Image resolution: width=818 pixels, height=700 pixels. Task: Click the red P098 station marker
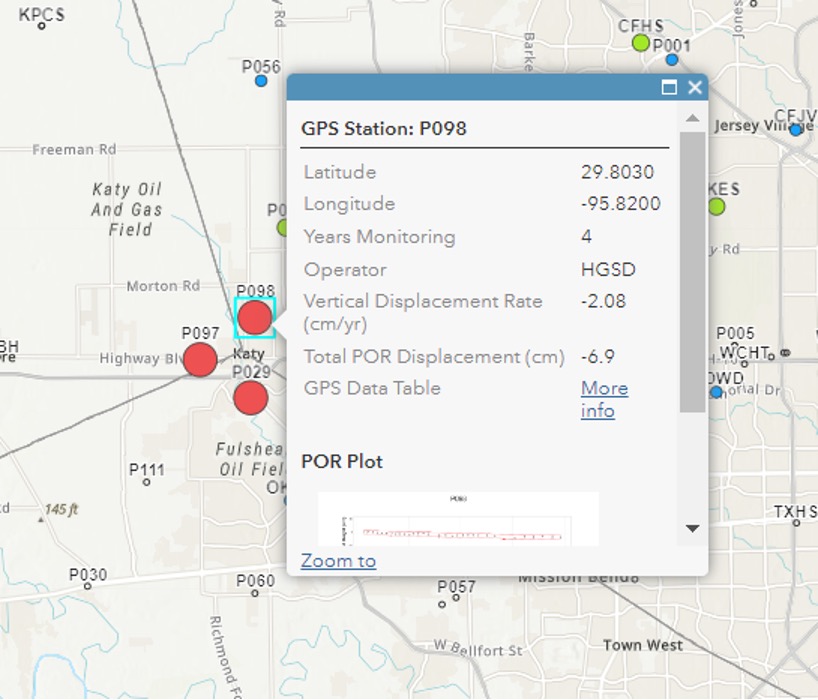pyautogui.click(x=255, y=317)
